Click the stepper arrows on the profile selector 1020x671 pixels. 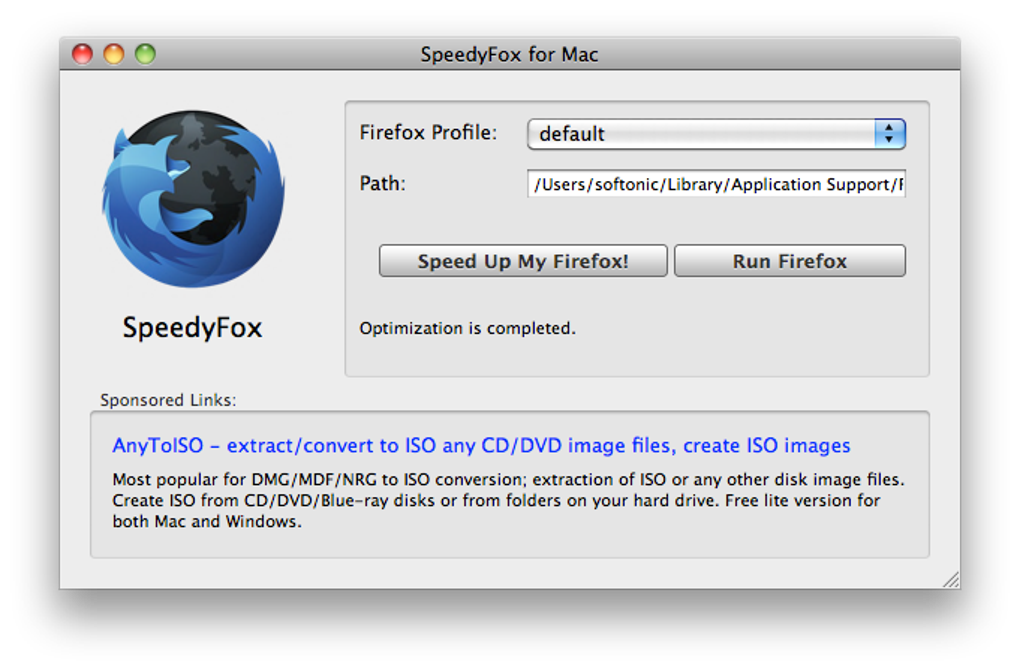(888, 133)
